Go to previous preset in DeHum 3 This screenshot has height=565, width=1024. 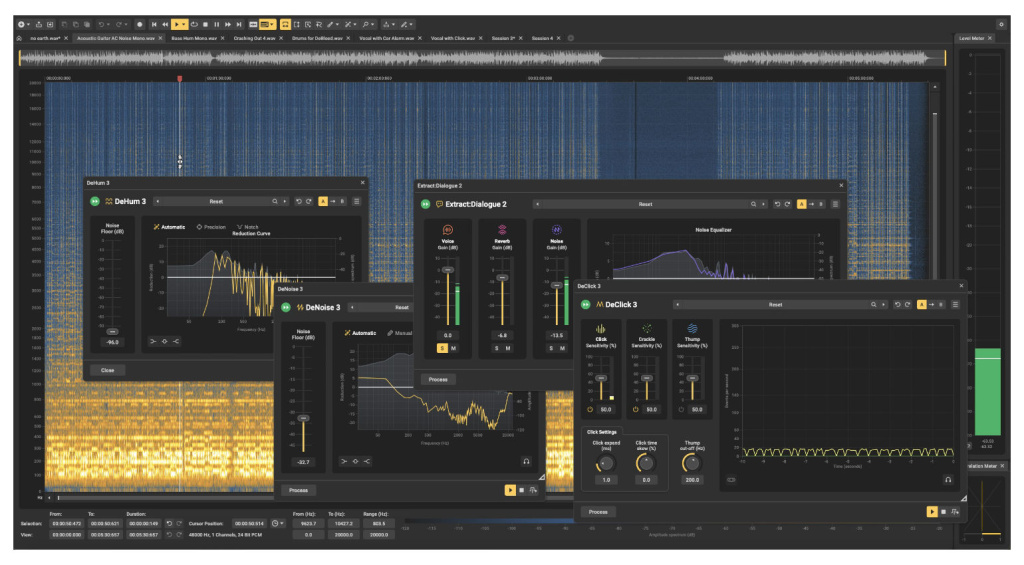tap(157, 201)
